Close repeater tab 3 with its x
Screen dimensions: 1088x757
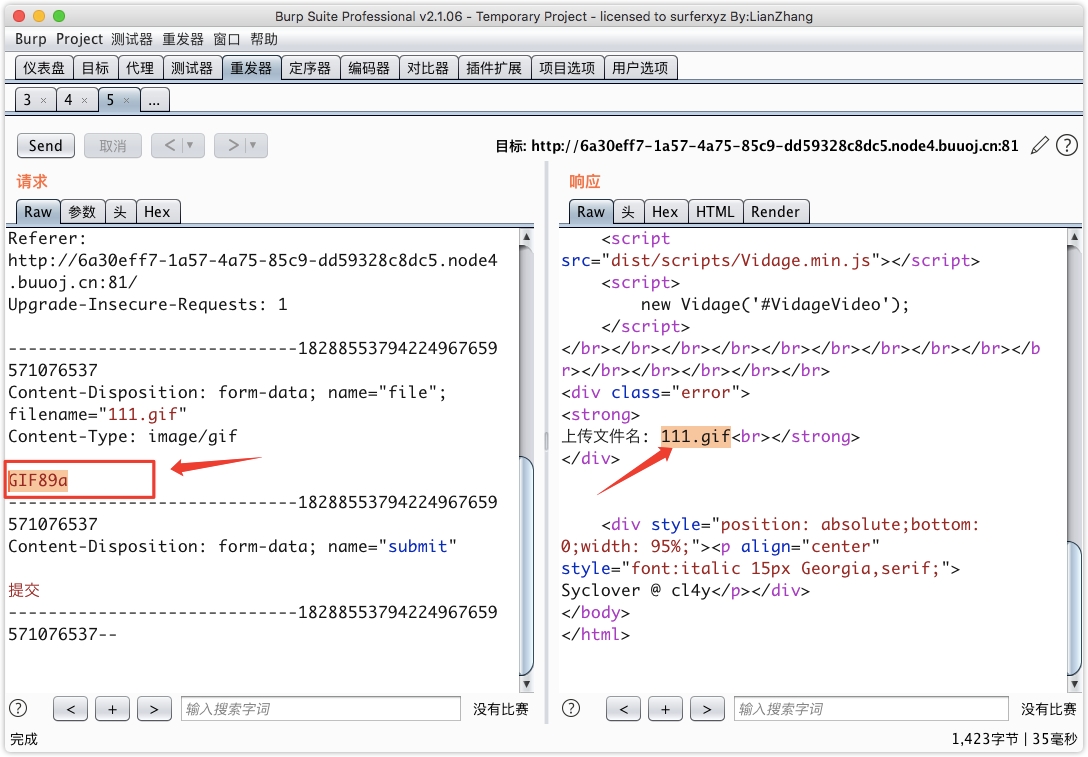point(43,101)
